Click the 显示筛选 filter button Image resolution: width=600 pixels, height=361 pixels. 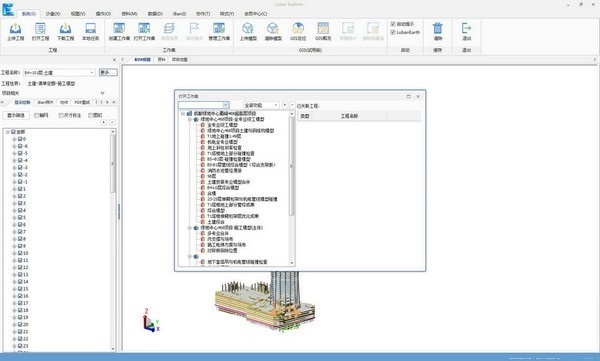[16, 115]
